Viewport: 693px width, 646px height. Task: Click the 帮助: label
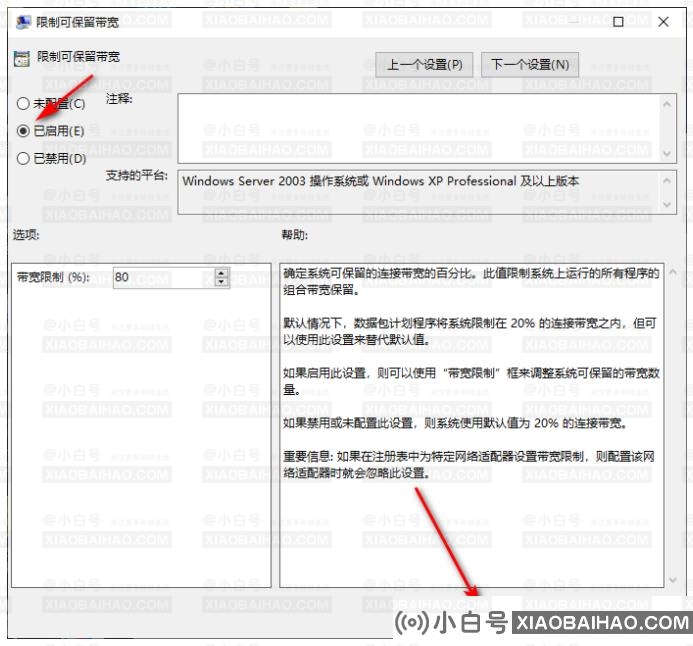pos(295,235)
